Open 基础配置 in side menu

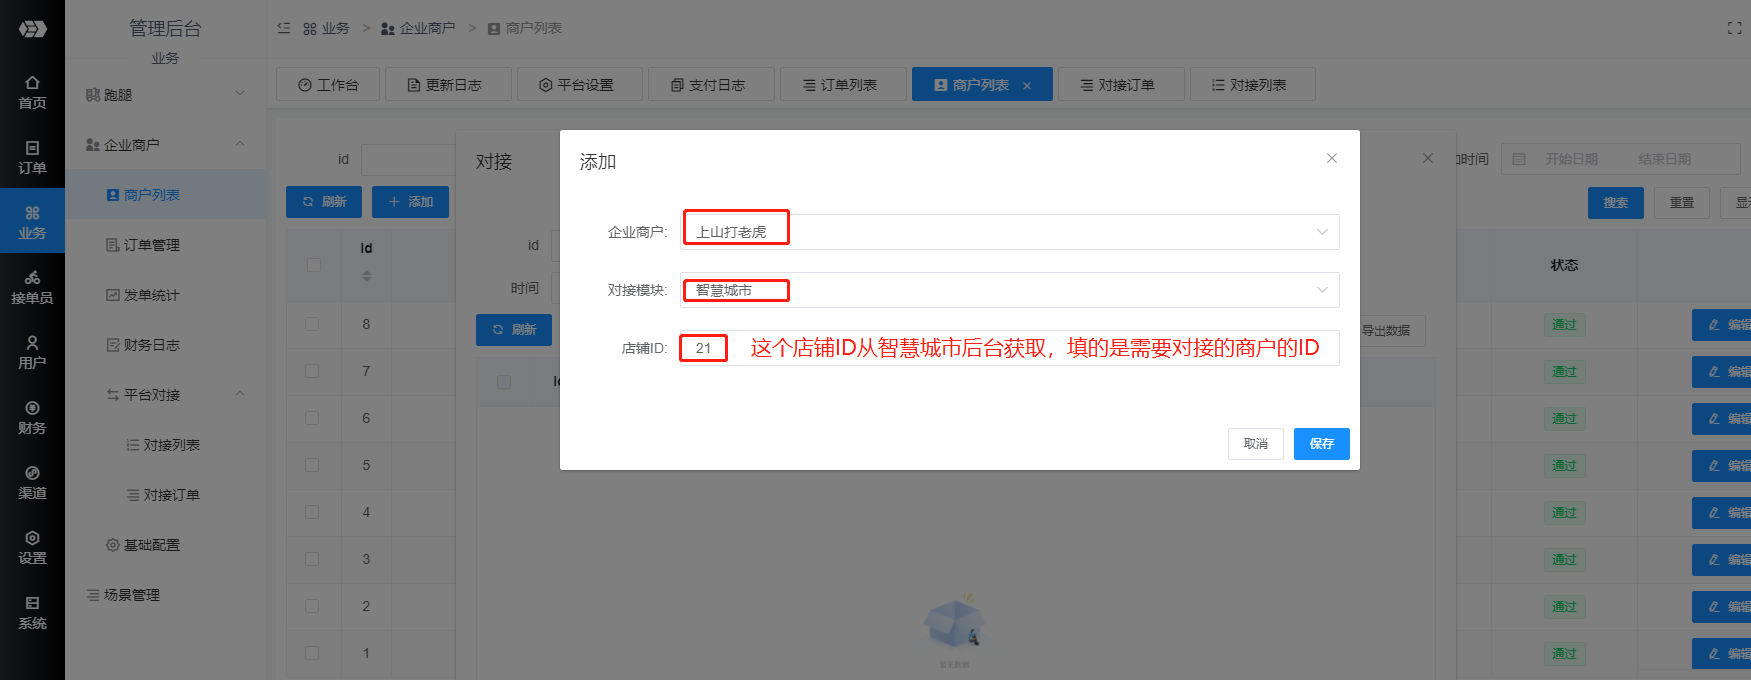[165, 545]
